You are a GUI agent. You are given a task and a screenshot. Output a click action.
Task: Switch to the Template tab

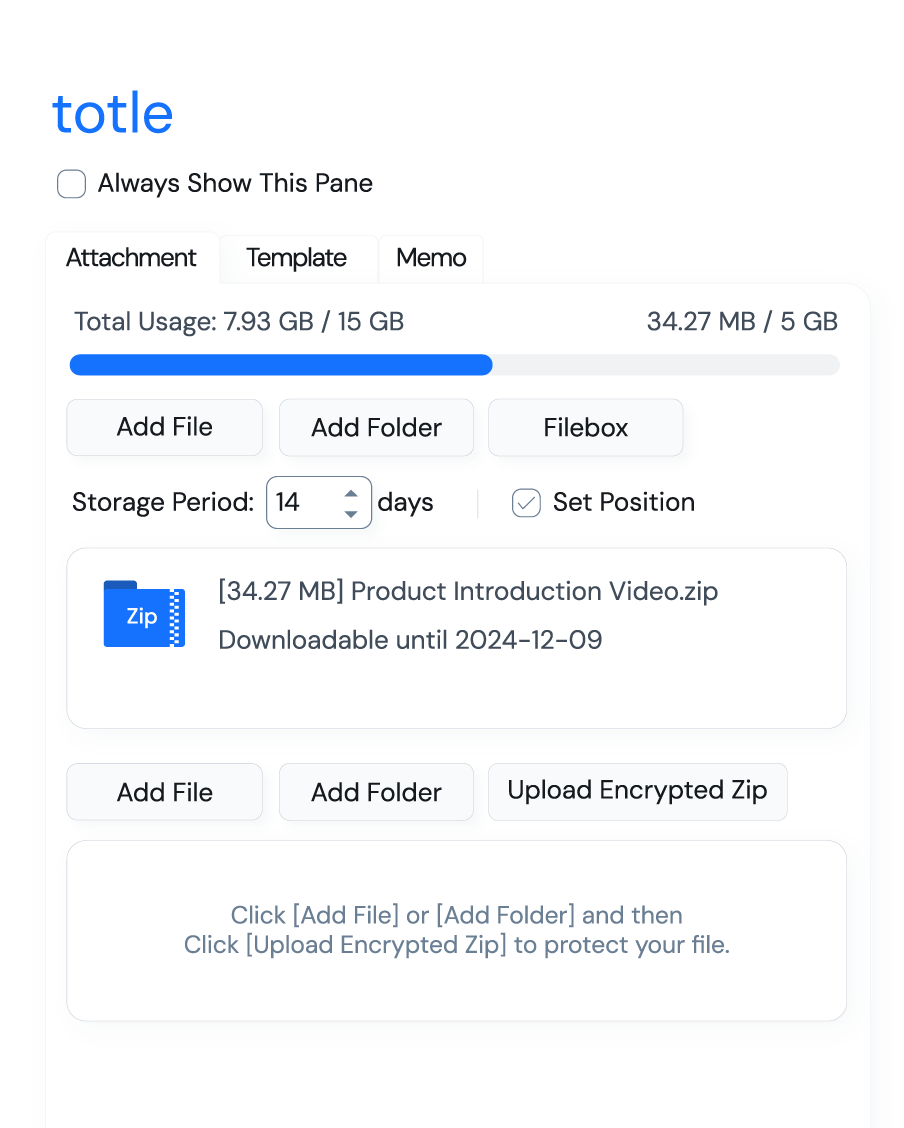pos(296,258)
